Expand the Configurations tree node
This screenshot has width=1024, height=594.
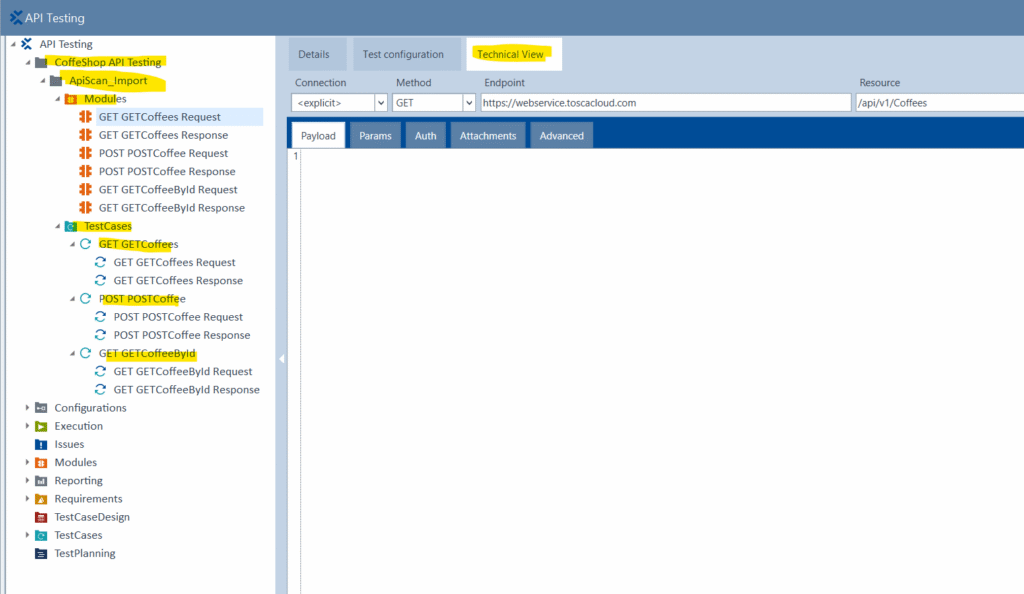pos(28,408)
